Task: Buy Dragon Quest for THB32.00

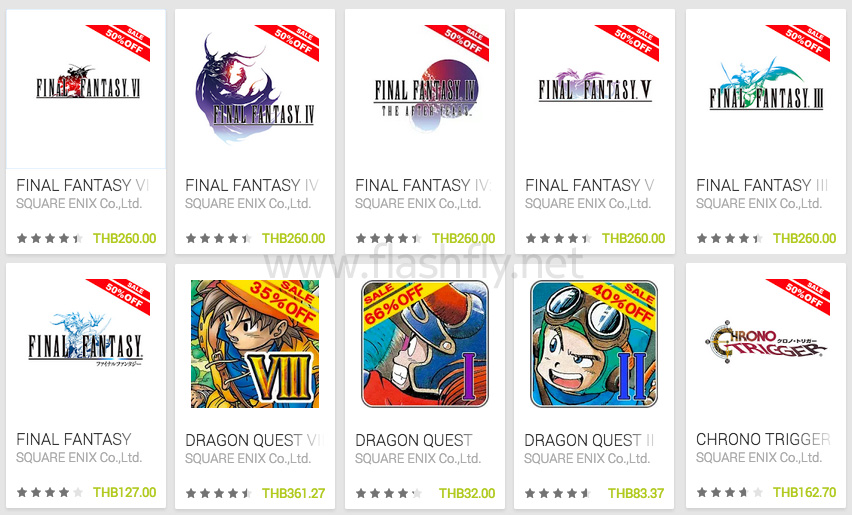Action: (x=467, y=493)
